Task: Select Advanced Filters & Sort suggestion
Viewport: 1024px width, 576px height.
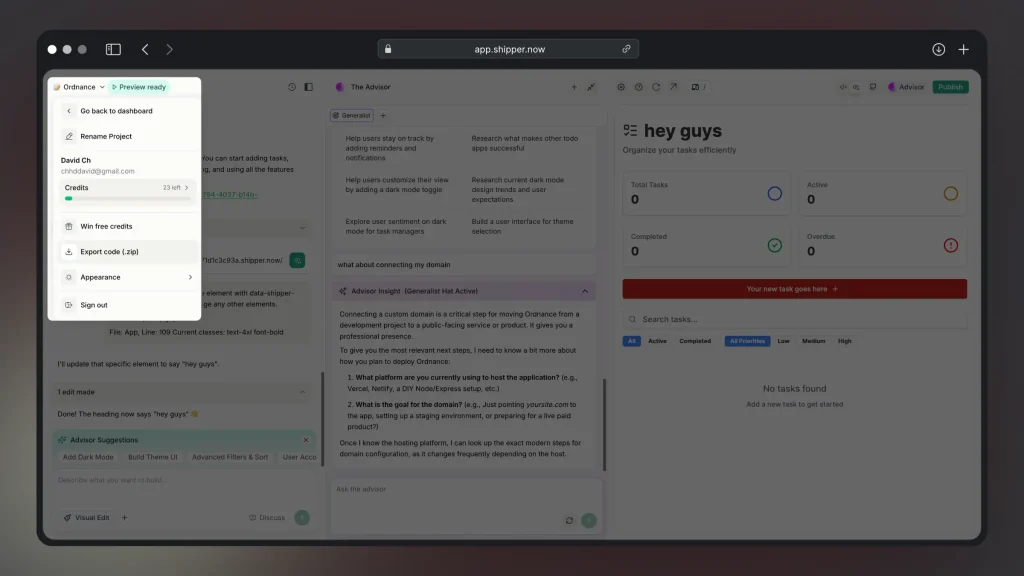Action: [x=230, y=457]
